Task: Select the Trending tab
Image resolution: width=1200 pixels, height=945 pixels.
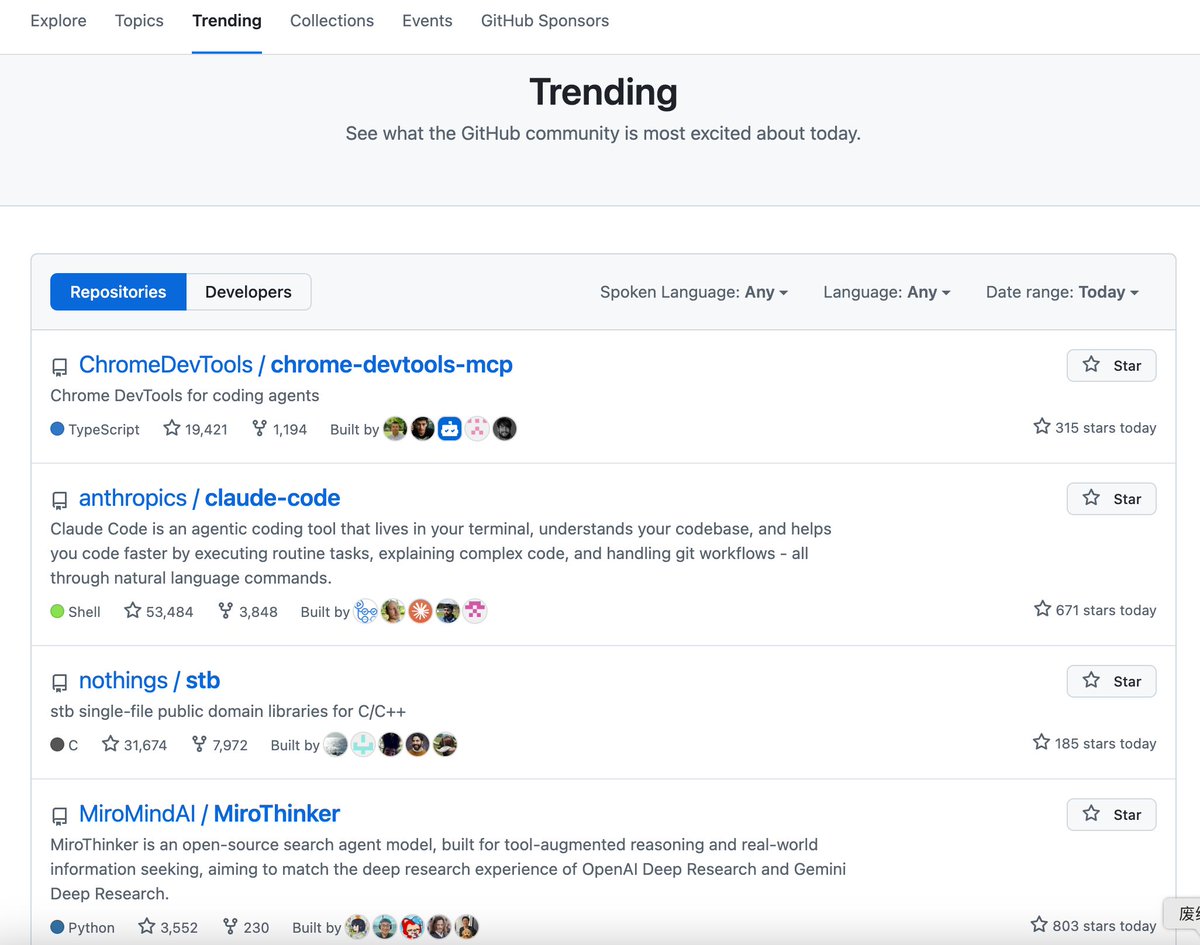Action: pyautogui.click(x=227, y=21)
